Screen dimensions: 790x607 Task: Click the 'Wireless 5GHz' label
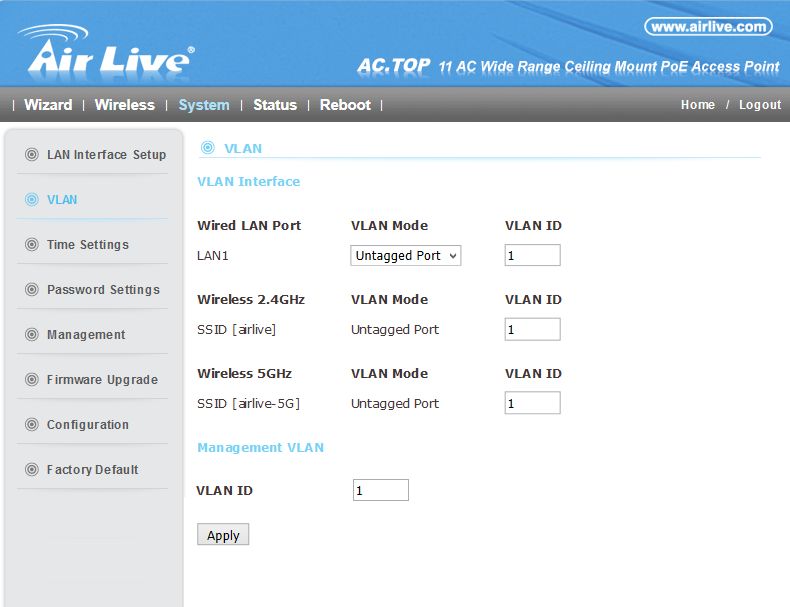[x=244, y=373]
